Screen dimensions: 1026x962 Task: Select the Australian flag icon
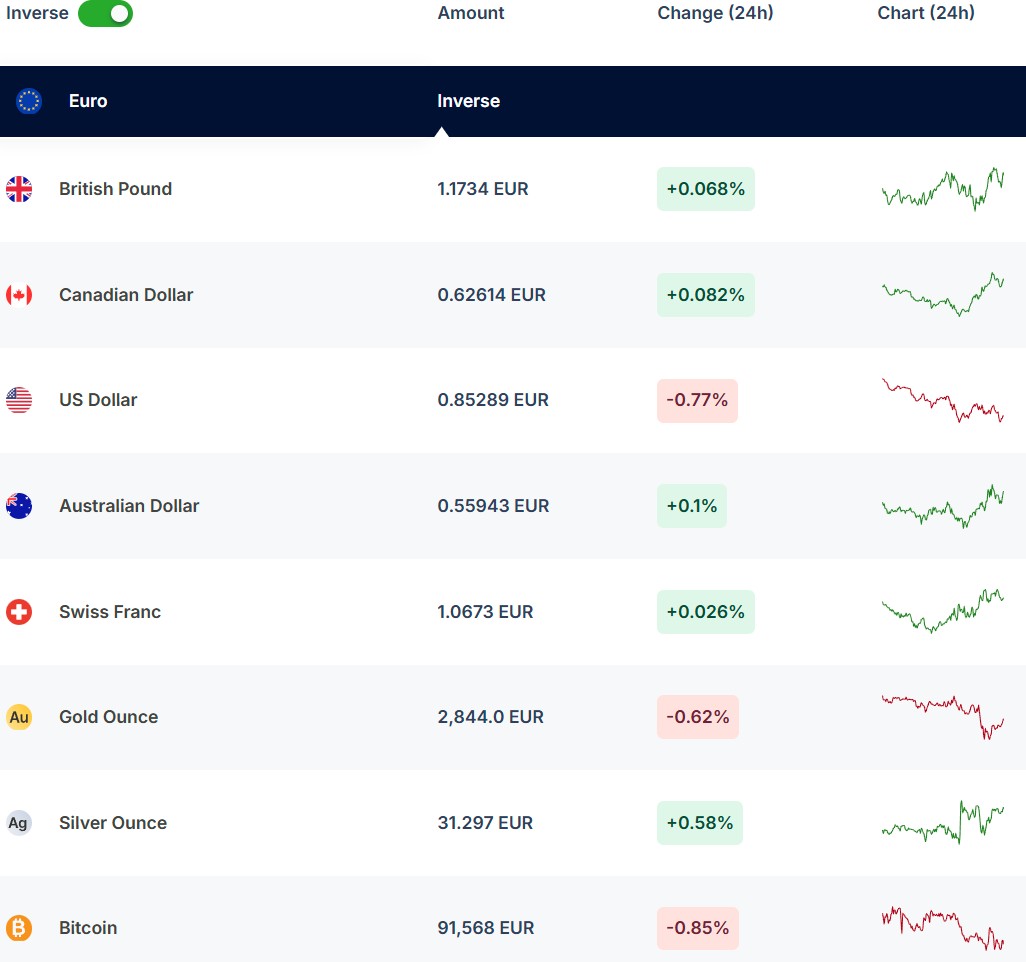point(19,506)
